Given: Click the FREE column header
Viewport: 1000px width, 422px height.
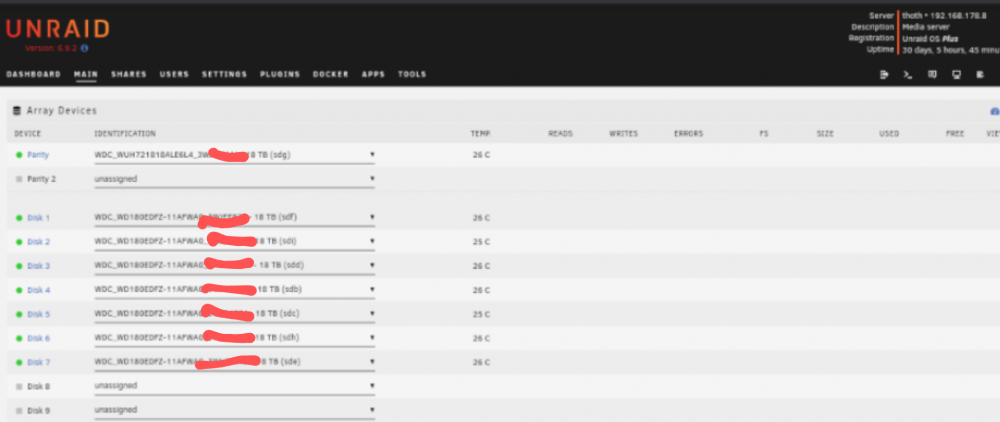Looking at the screenshot, I should pyautogui.click(x=955, y=134).
